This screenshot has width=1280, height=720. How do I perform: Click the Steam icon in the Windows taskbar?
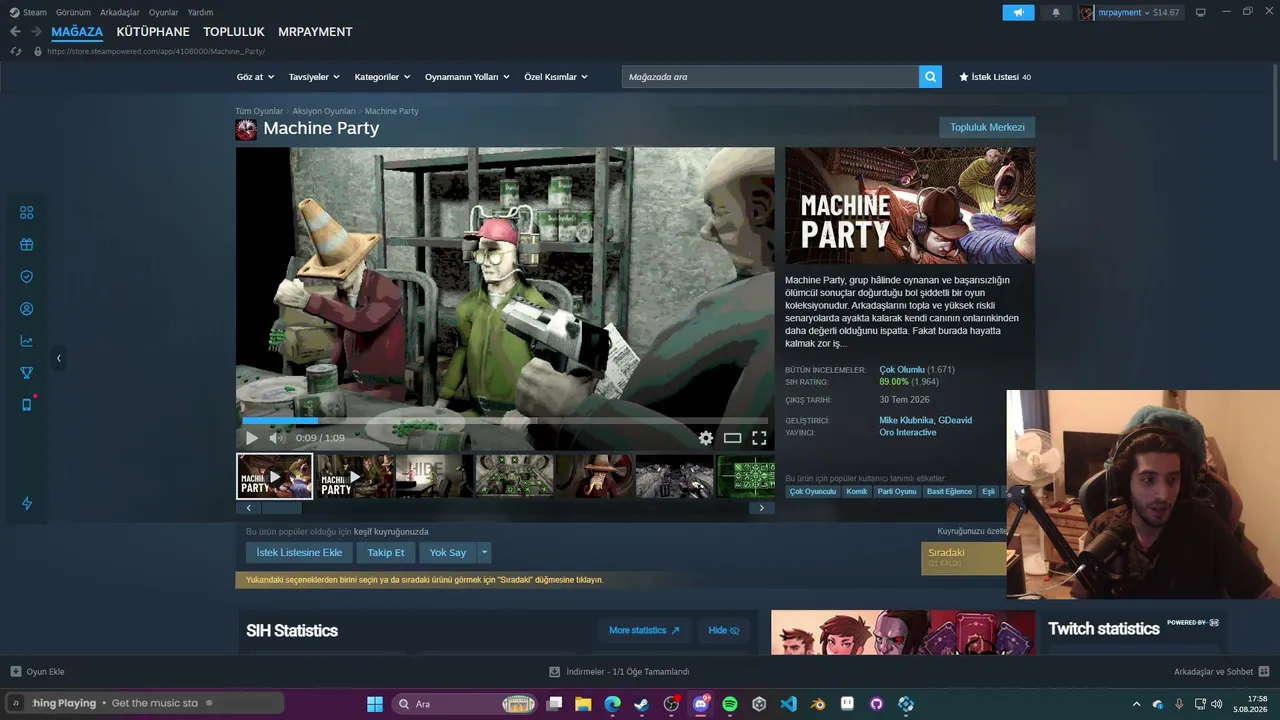641,704
